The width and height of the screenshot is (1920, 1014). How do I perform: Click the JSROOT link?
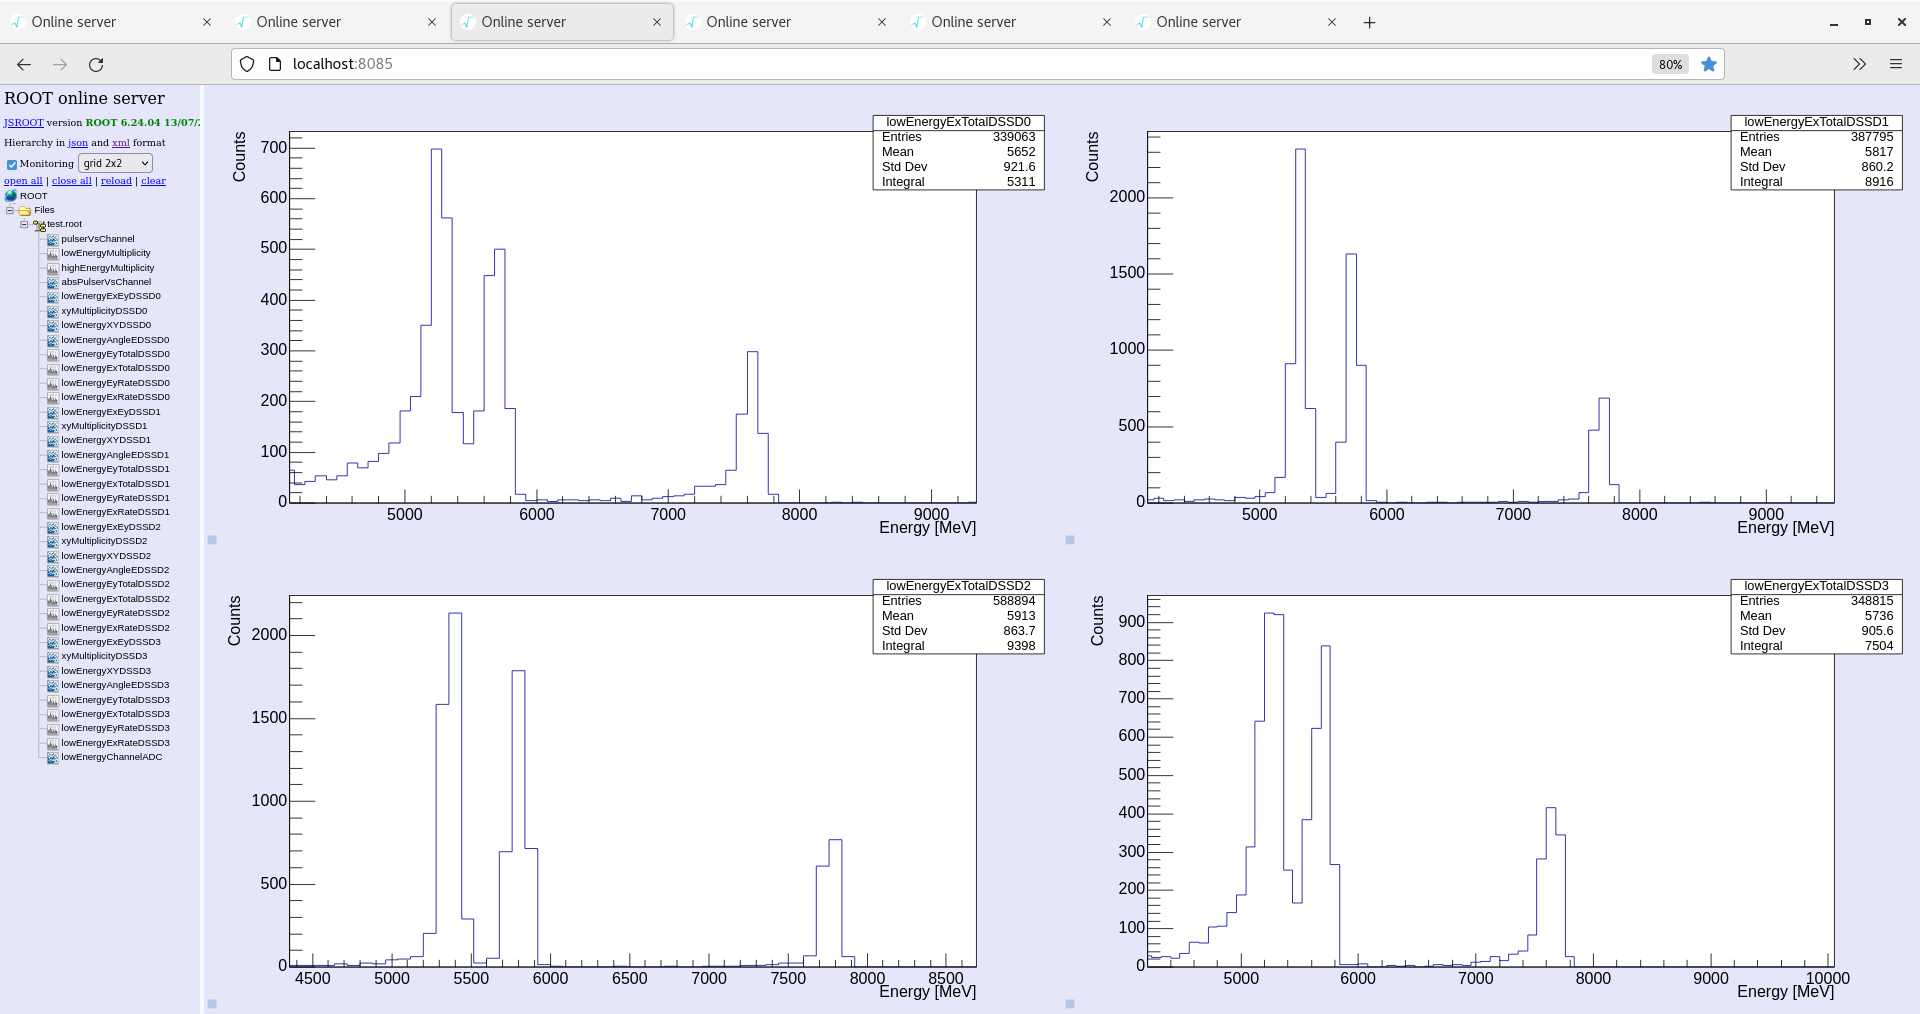(23, 123)
